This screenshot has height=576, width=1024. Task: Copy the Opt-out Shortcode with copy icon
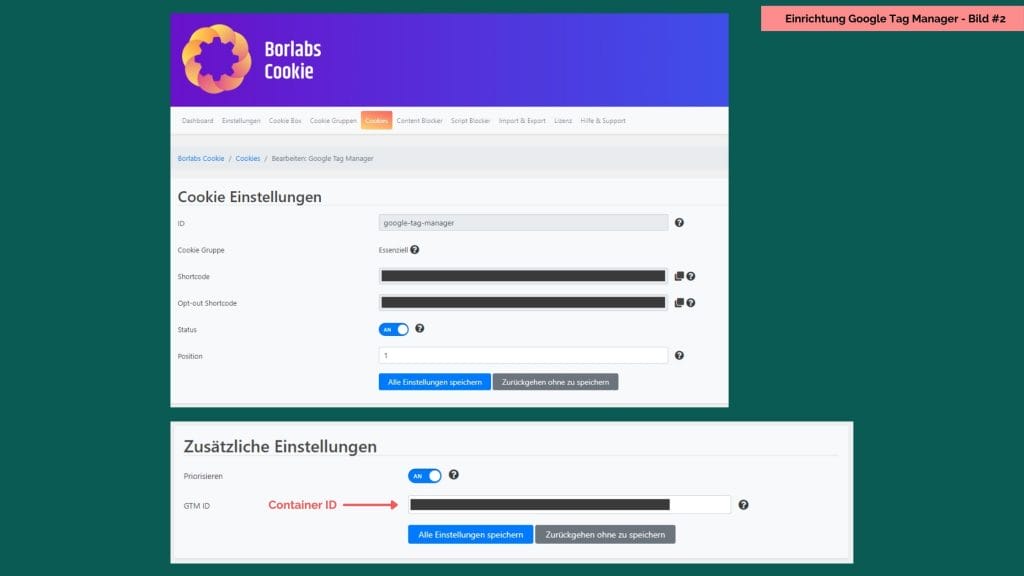pos(679,303)
